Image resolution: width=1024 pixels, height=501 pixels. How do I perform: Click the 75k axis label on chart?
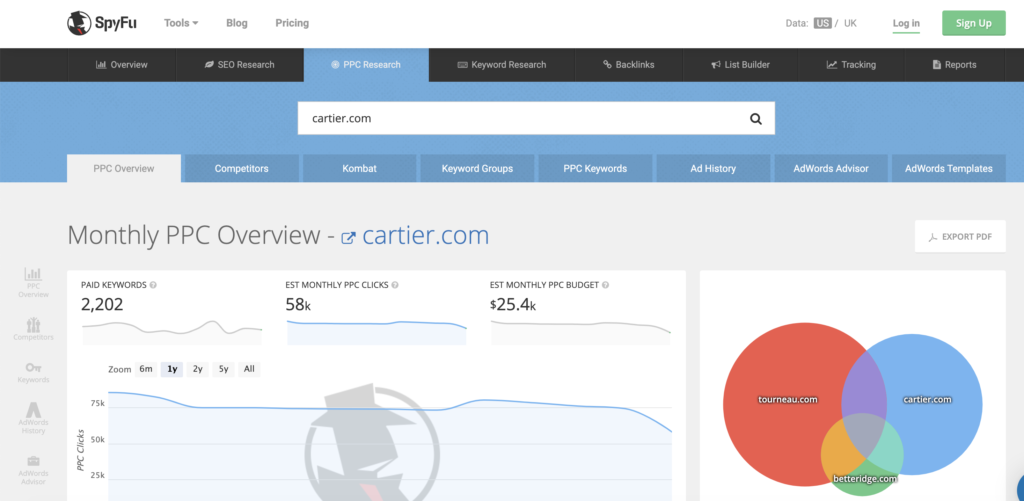click(97, 404)
